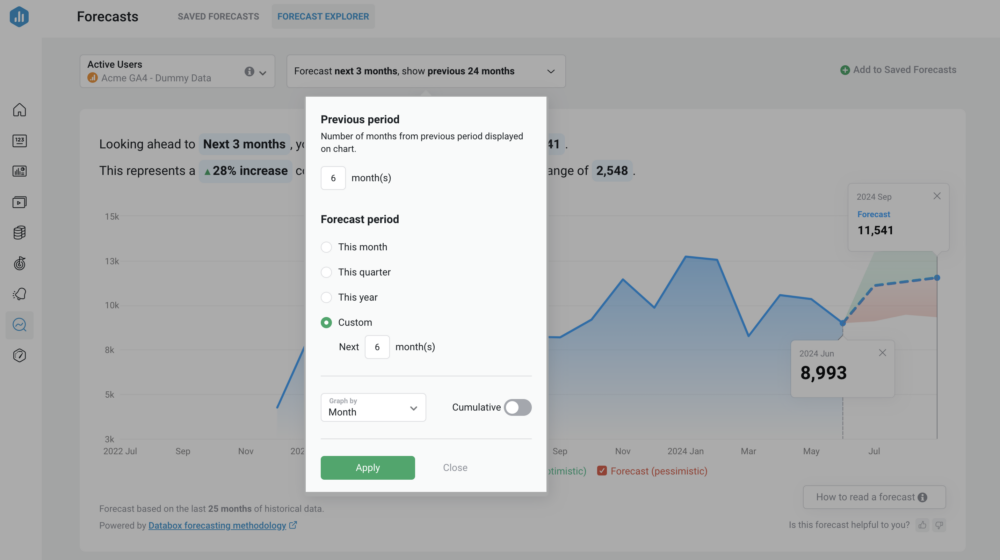Click the forecast endpoint dot on chart

[x=937, y=277]
